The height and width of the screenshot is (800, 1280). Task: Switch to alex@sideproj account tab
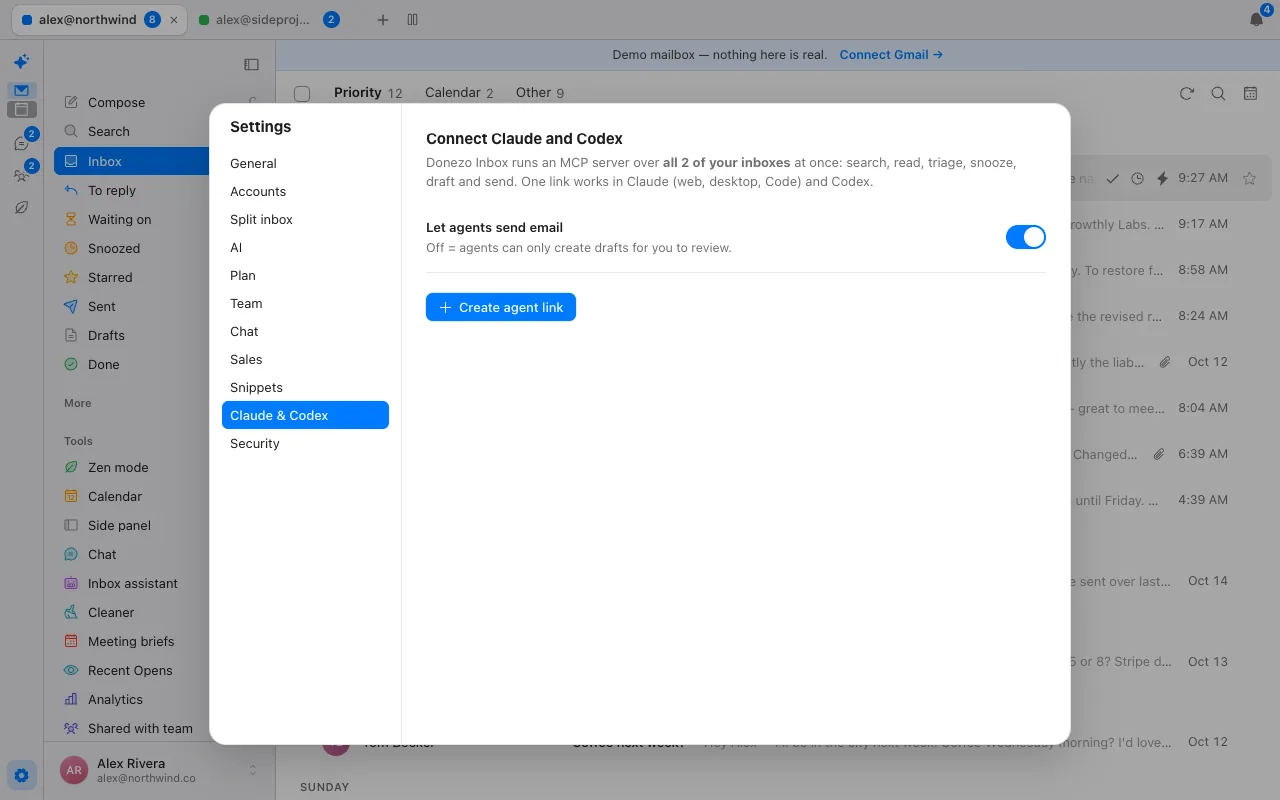click(x=270, y=20)
